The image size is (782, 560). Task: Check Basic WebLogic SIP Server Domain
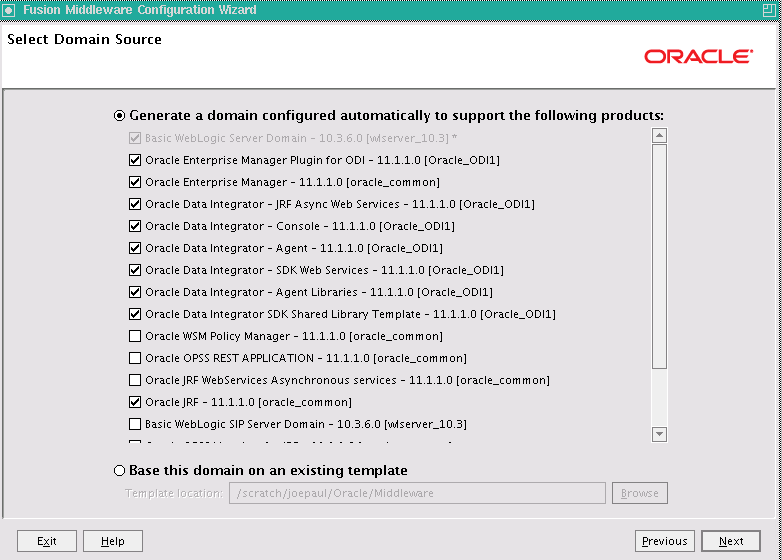[135, 424]
